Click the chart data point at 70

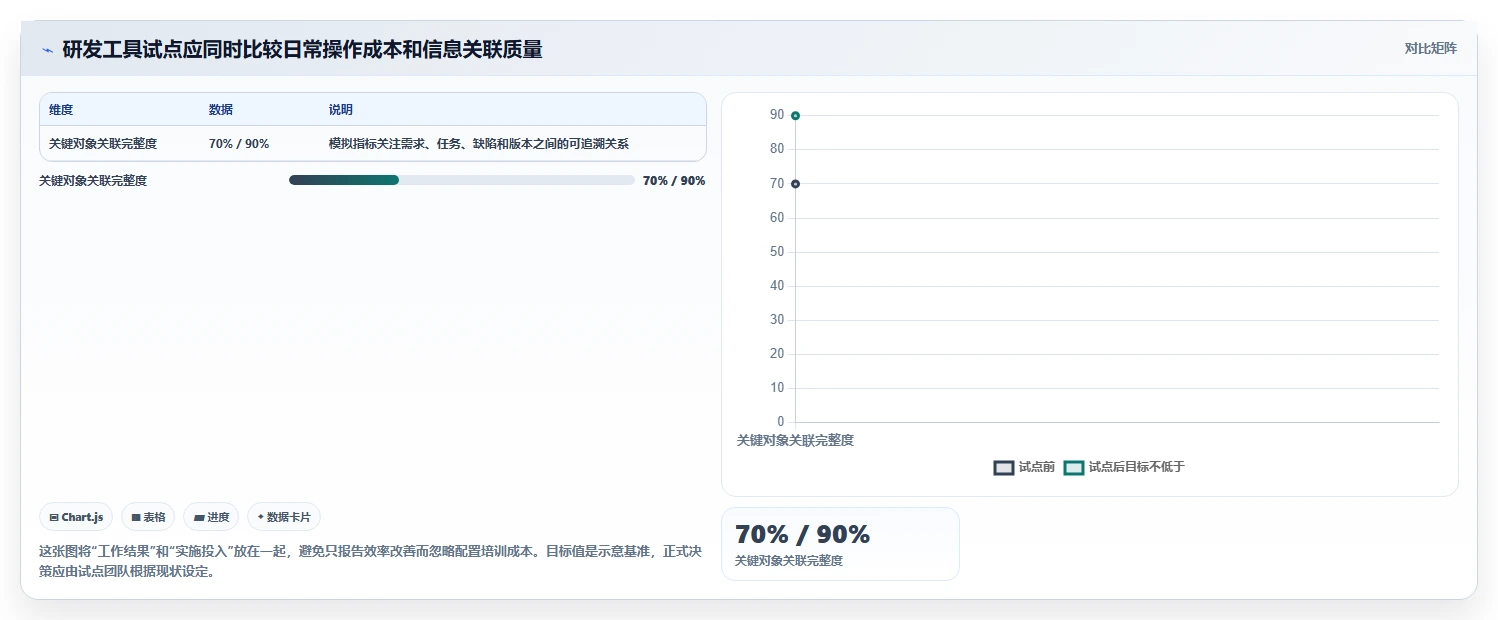[795, 184]
